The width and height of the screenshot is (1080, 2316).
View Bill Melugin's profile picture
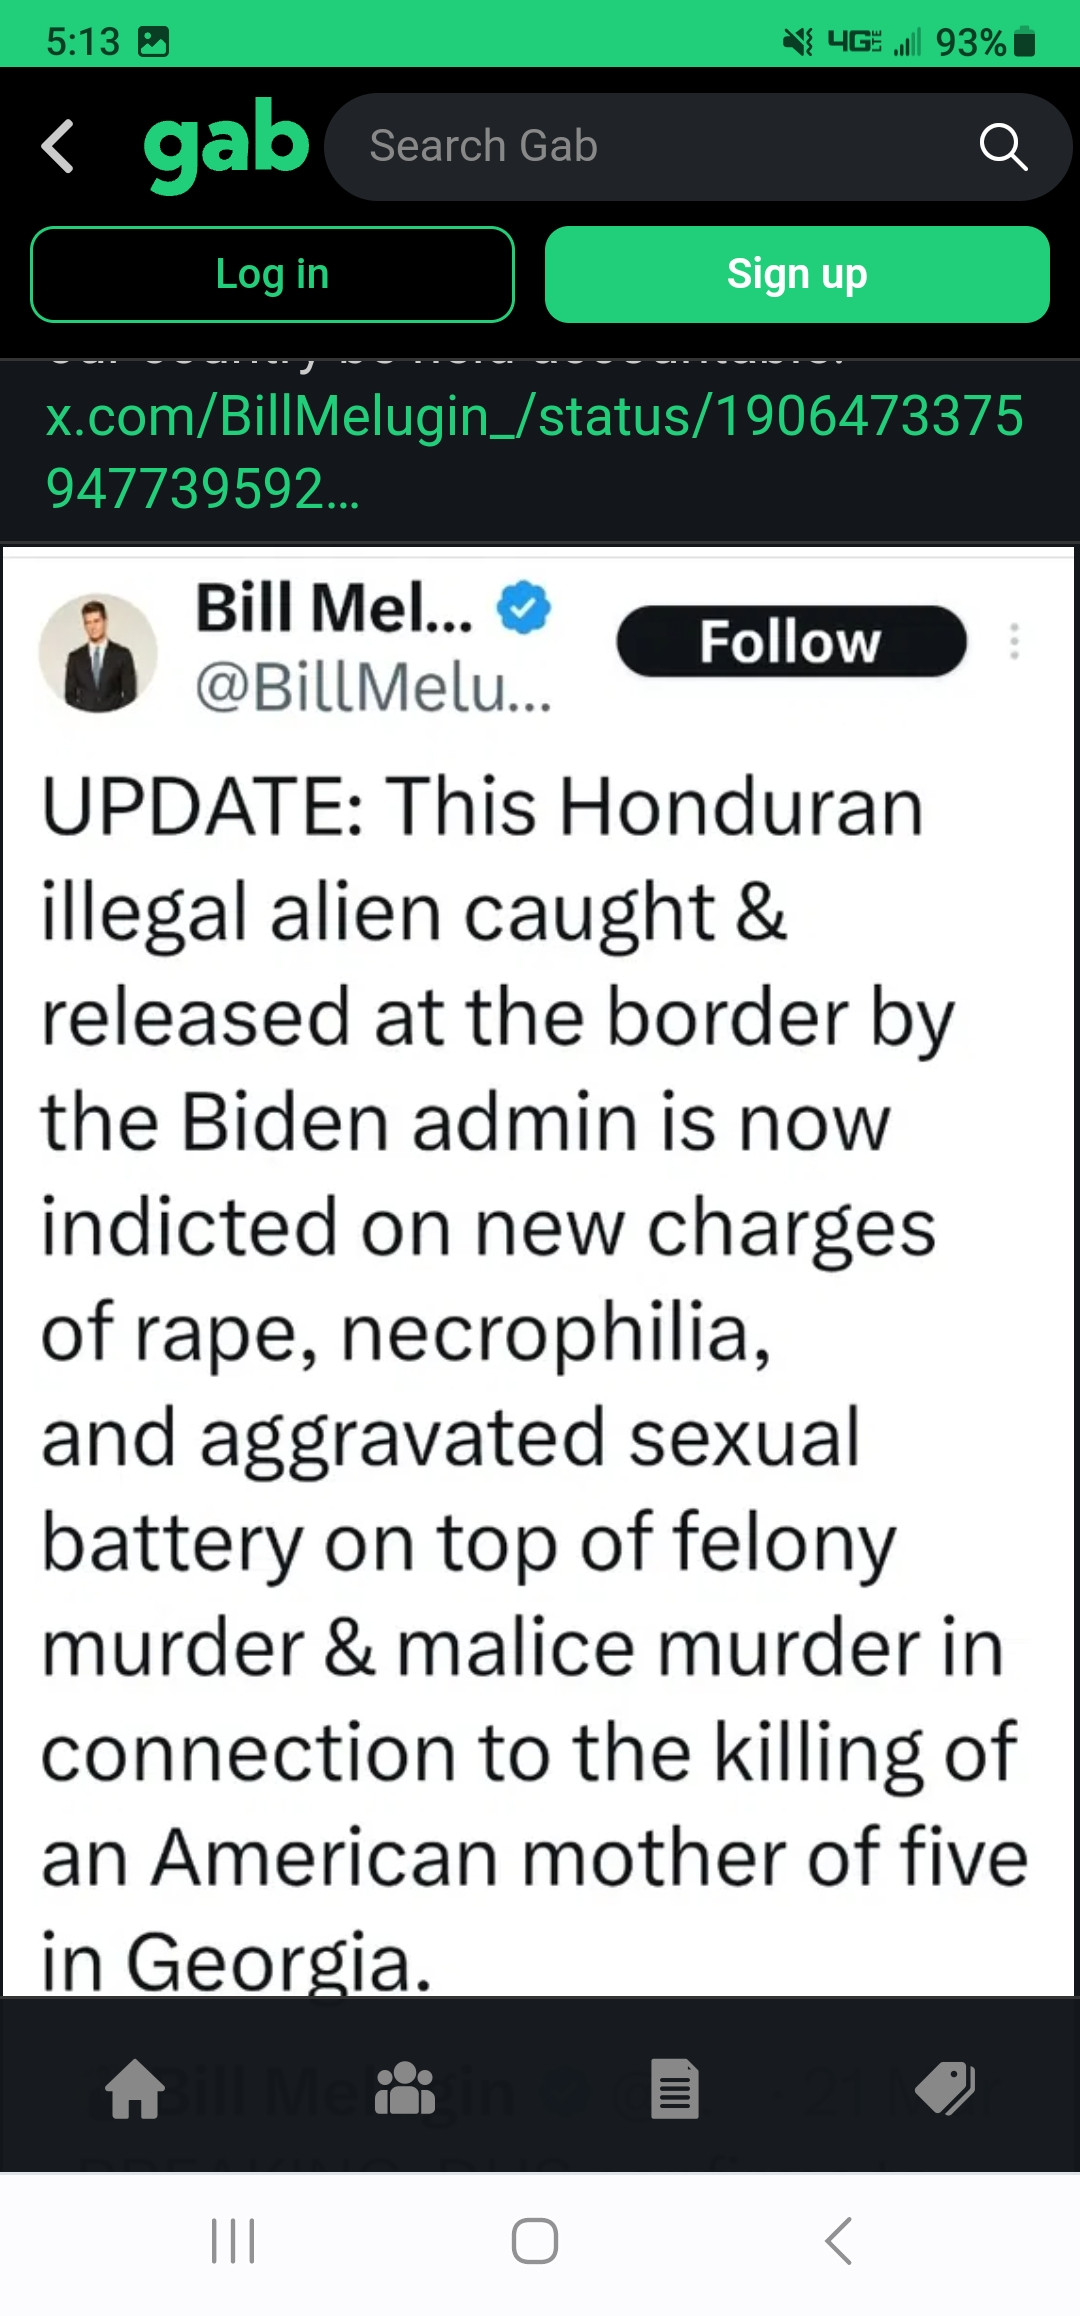coord(98,652)
